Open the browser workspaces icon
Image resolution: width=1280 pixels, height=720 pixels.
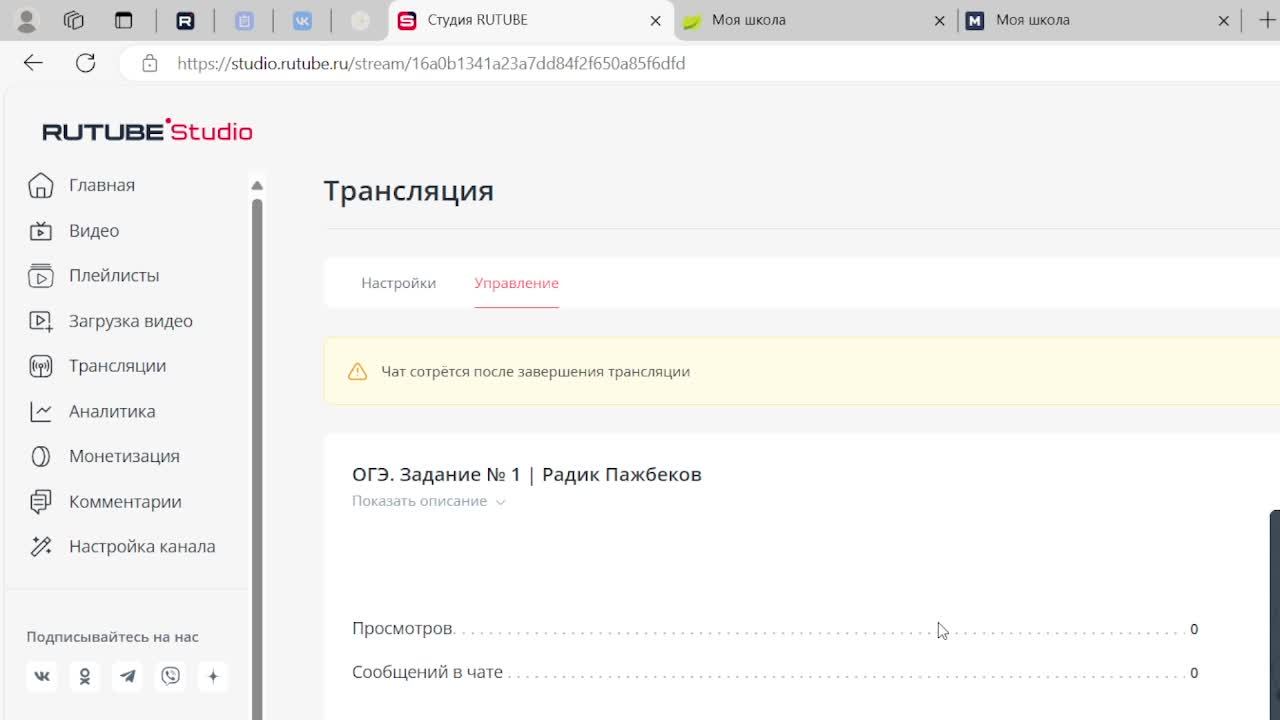(x=73, y=20)
